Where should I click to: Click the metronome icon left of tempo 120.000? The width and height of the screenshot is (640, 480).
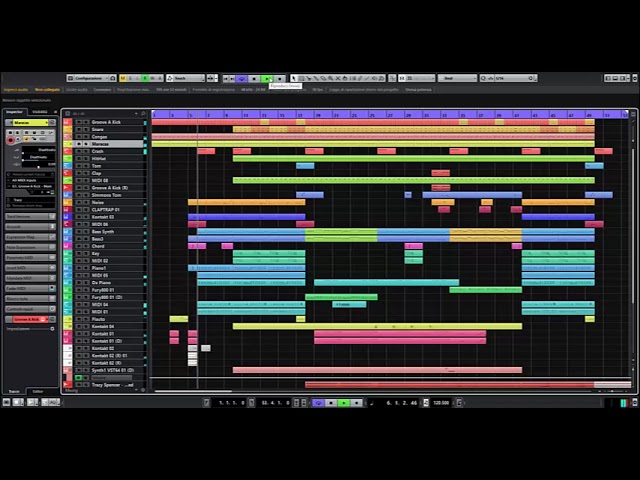[x=426, y=403]
